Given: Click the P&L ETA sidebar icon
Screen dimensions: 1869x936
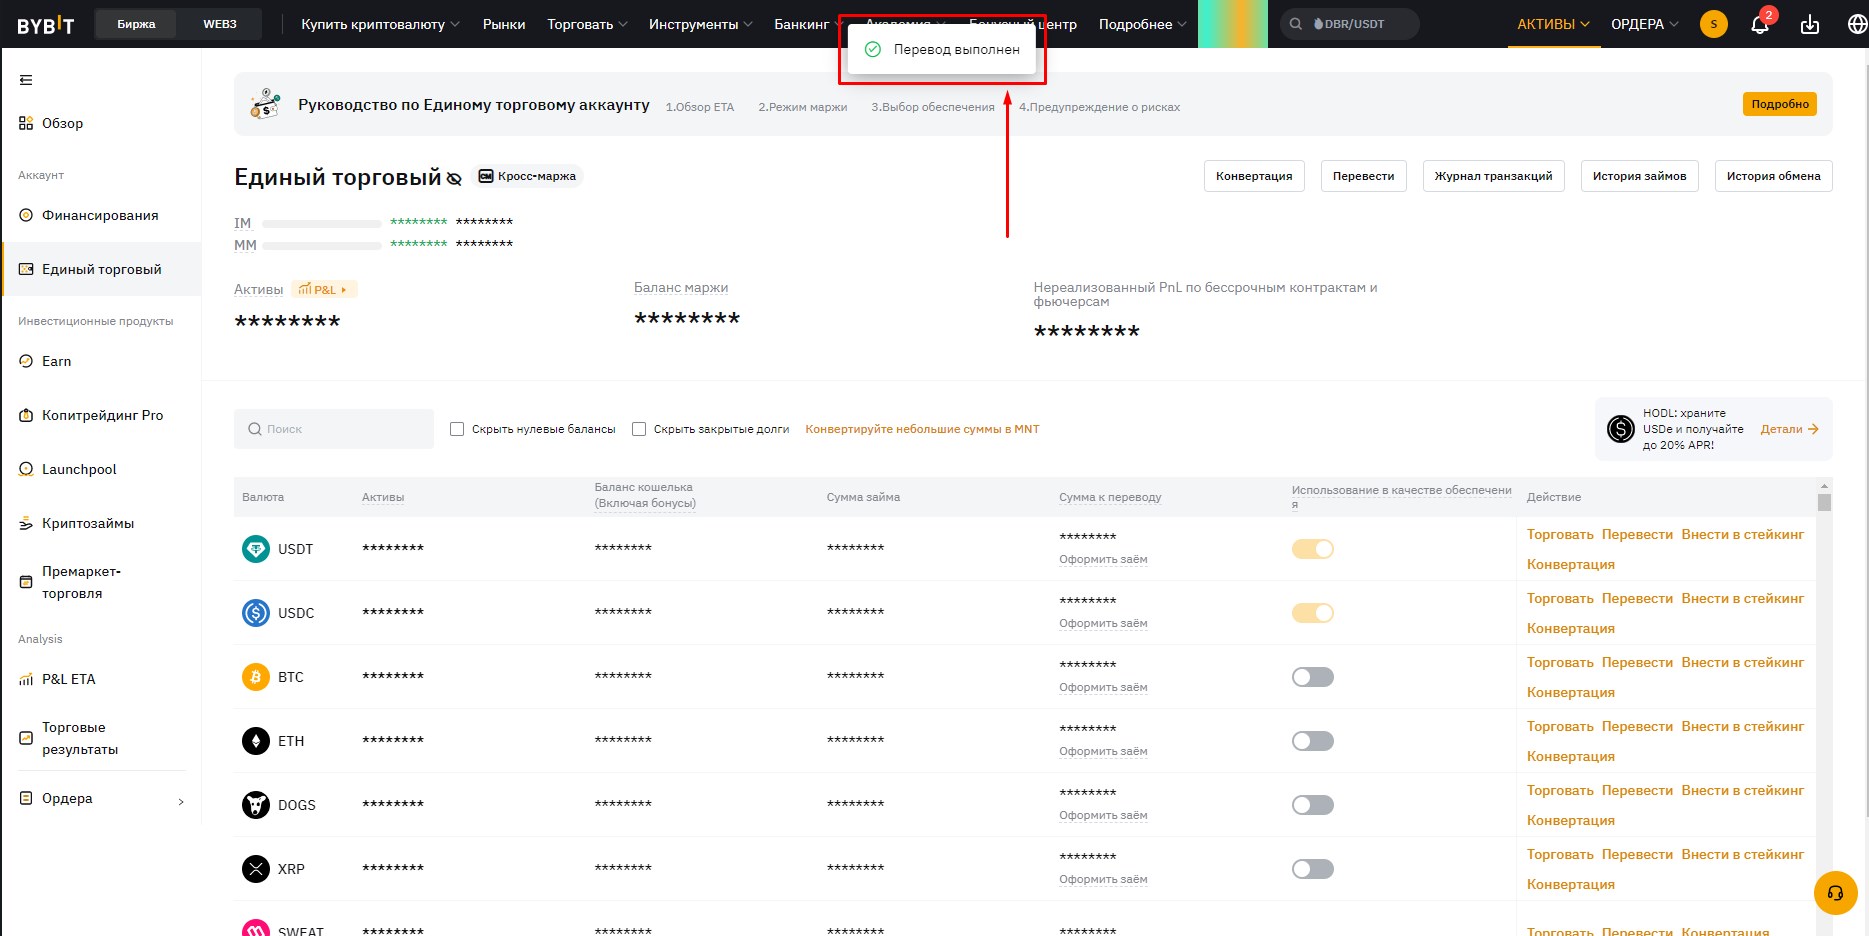Looking at the screenshot, I should [x=26, y=679].
